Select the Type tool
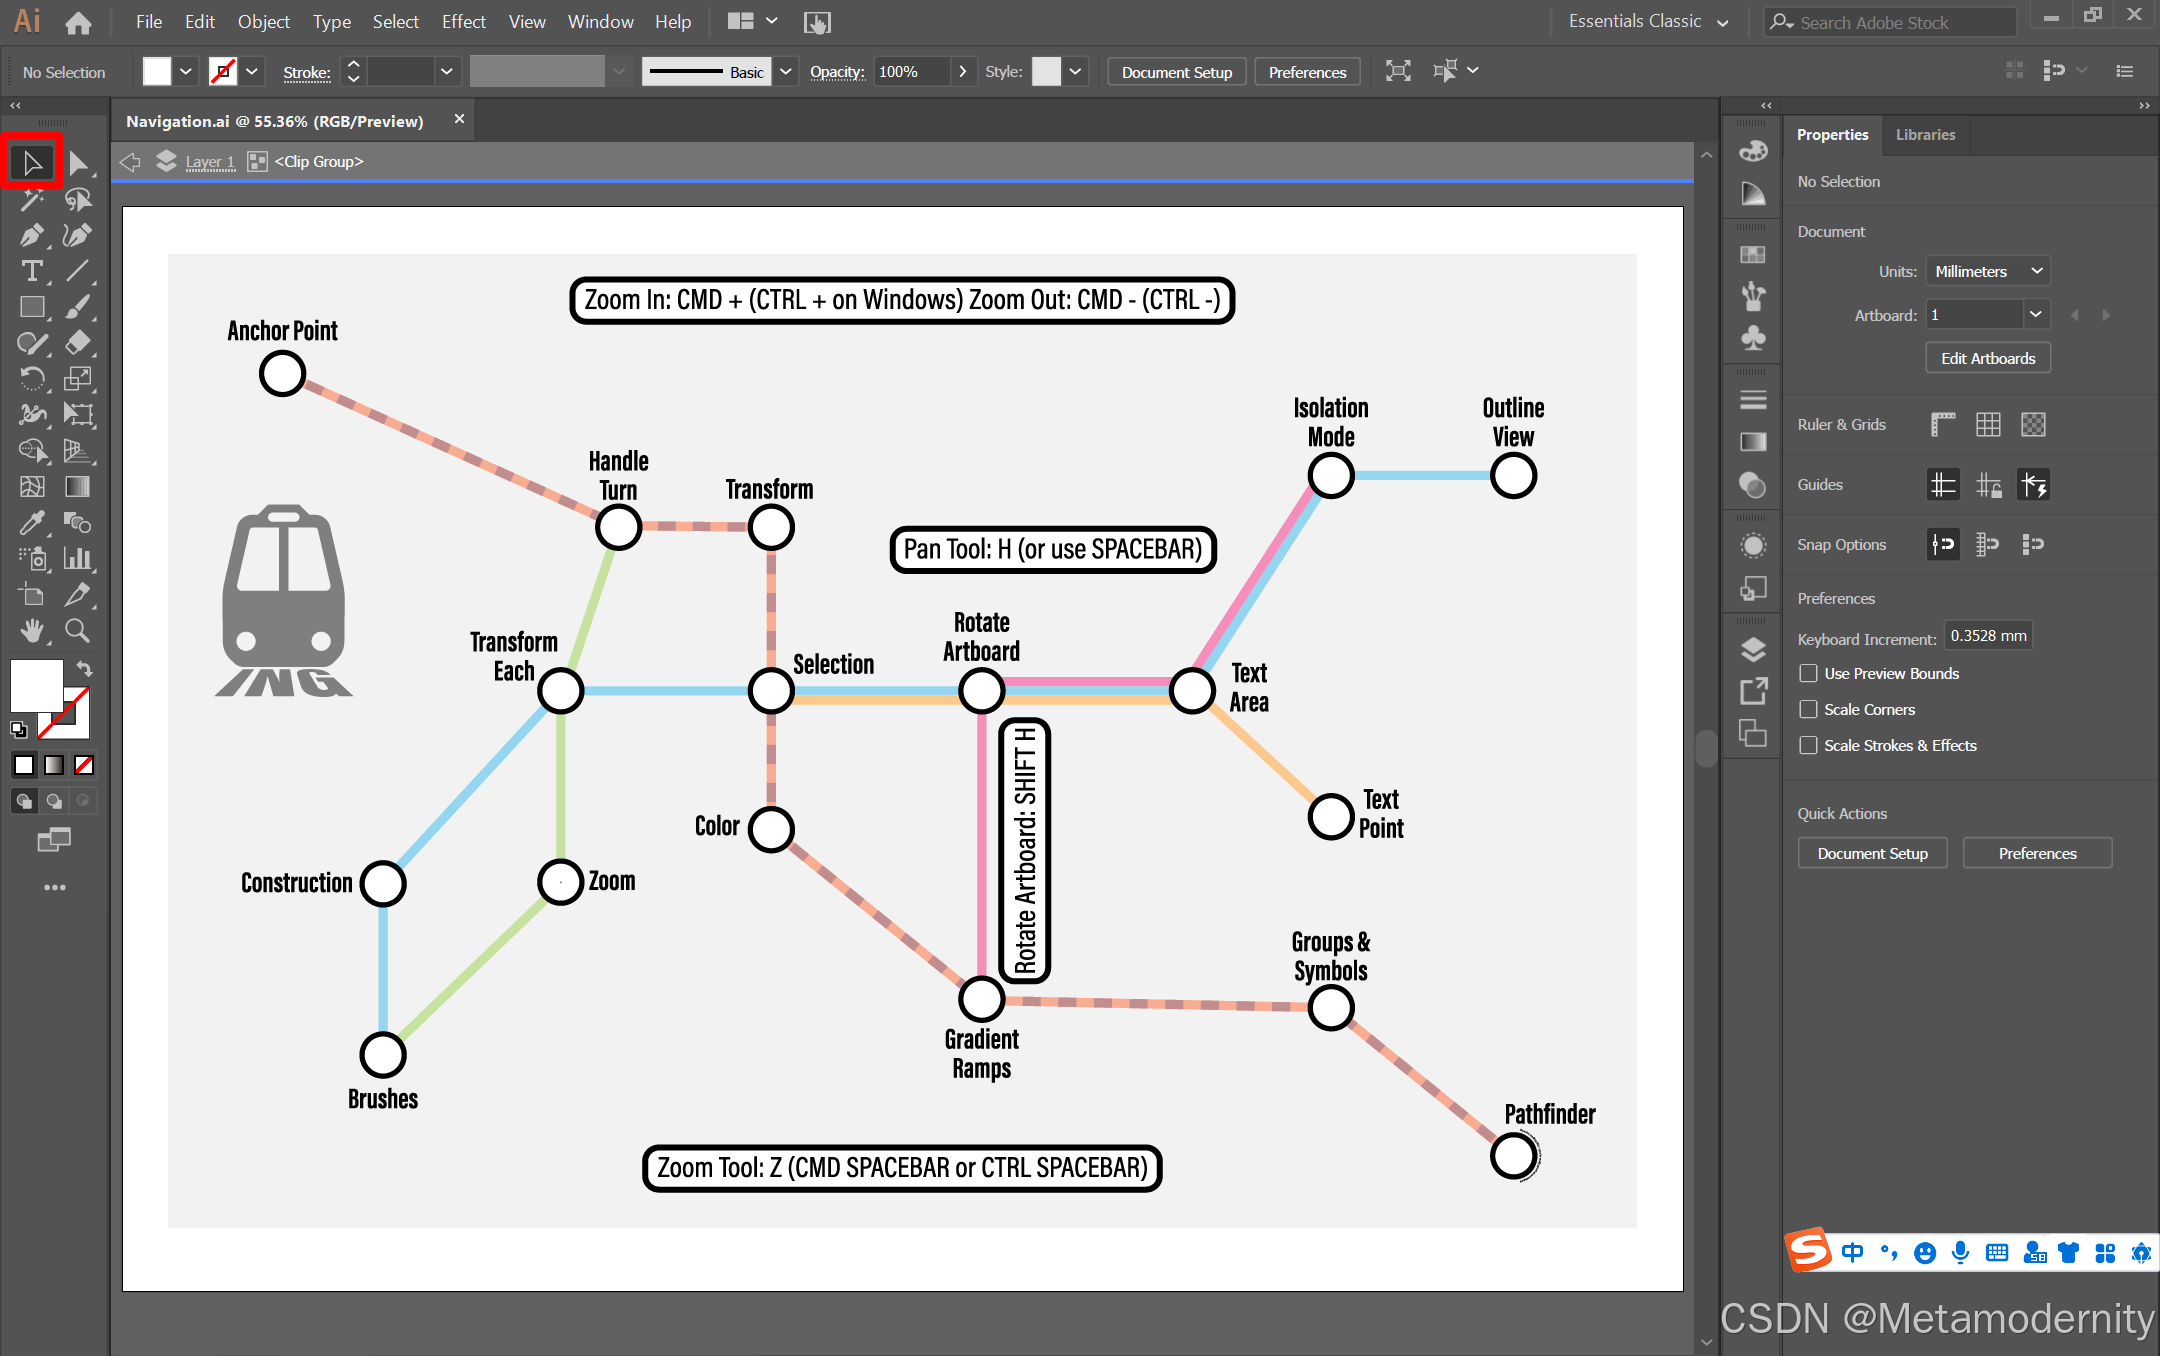Image resolution: width=2160 pixels, height=1356 pixels. click(x=31, y=271)
